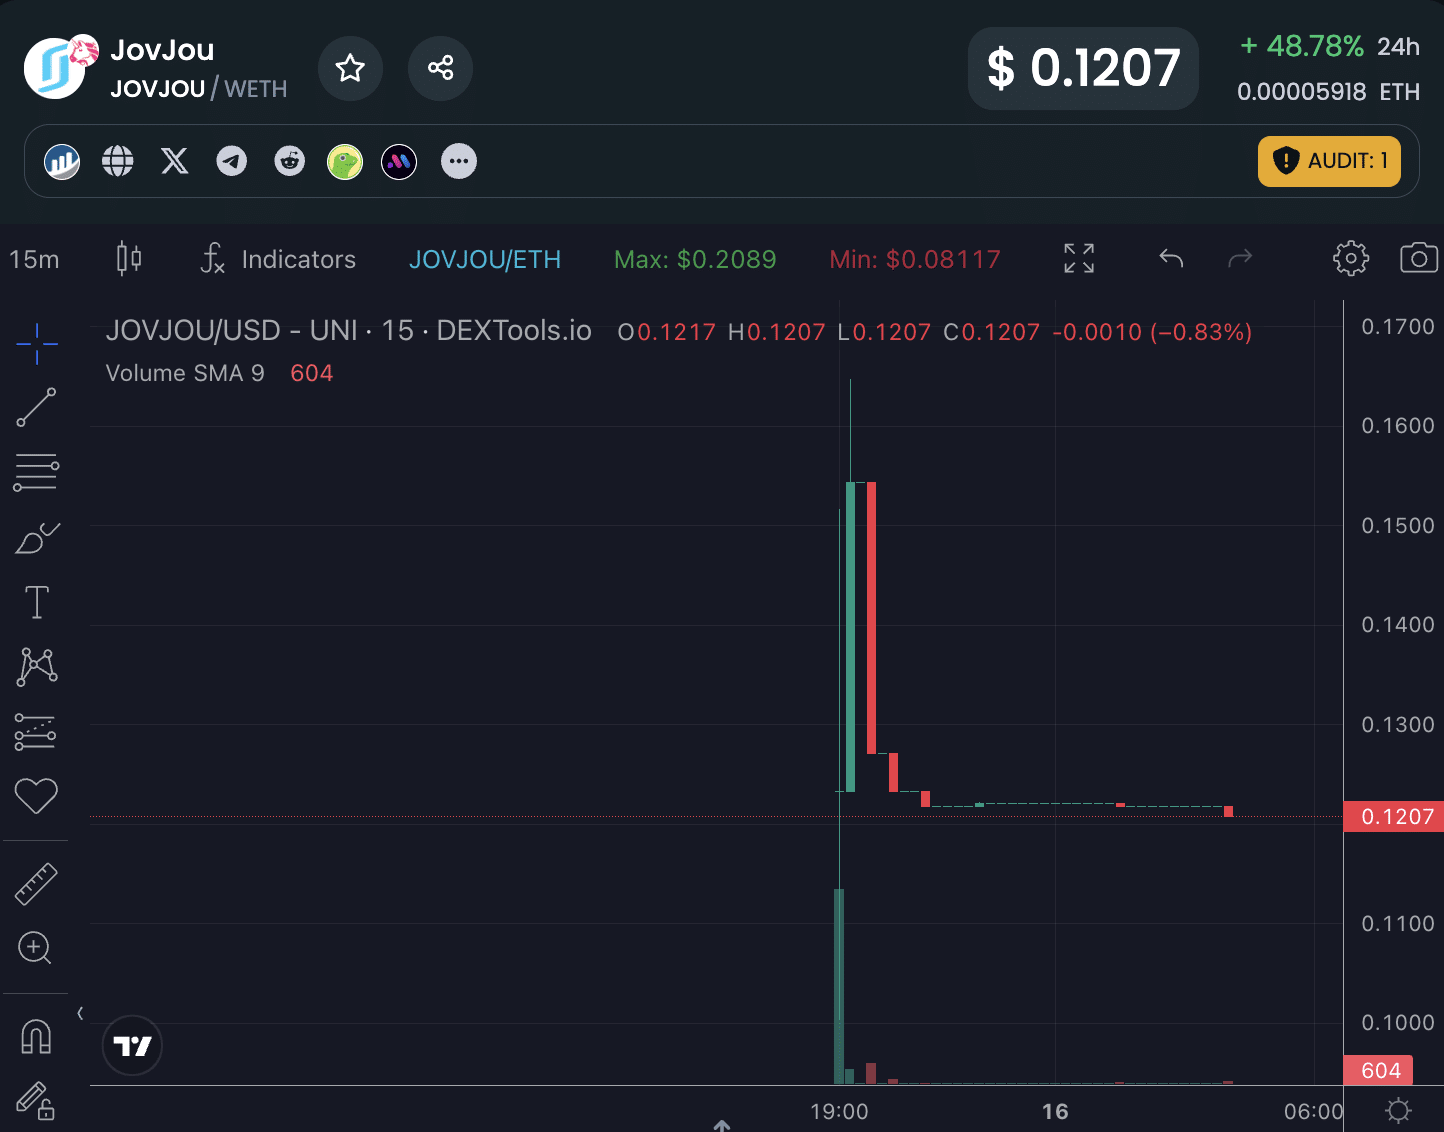Open the candlestick chart style selector

tap(129, 259)
